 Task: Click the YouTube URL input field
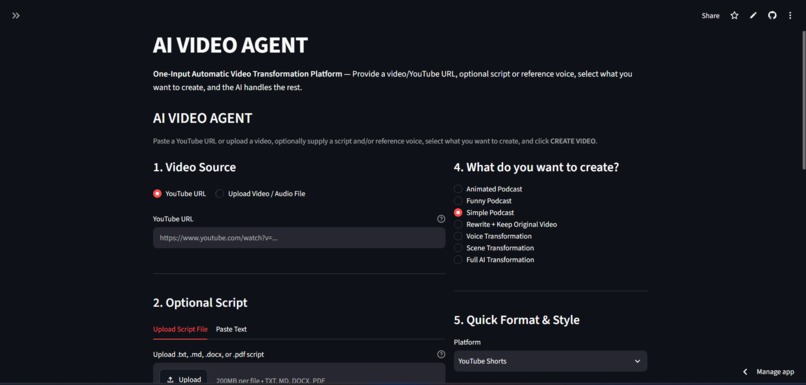tap(299, 238)
